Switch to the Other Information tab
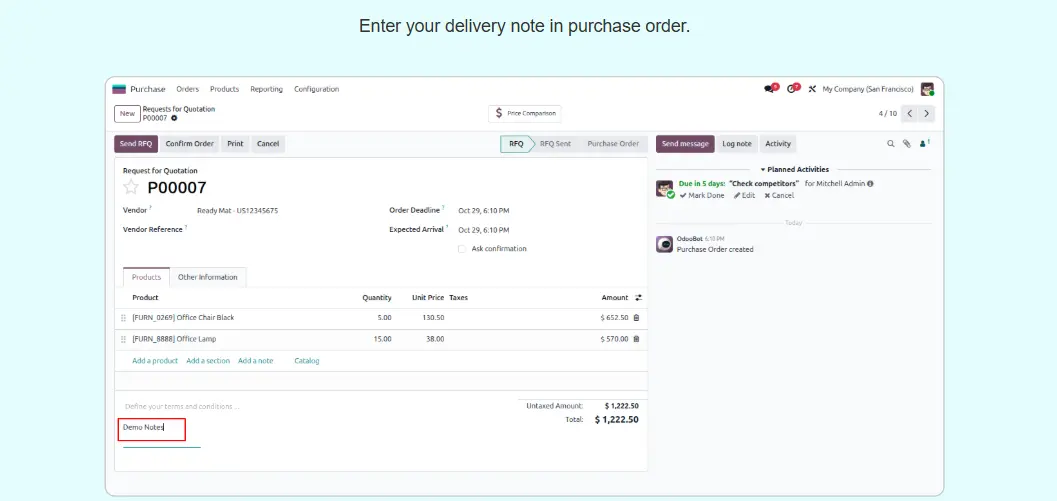 pyautogui.click(x=208, y=277)
